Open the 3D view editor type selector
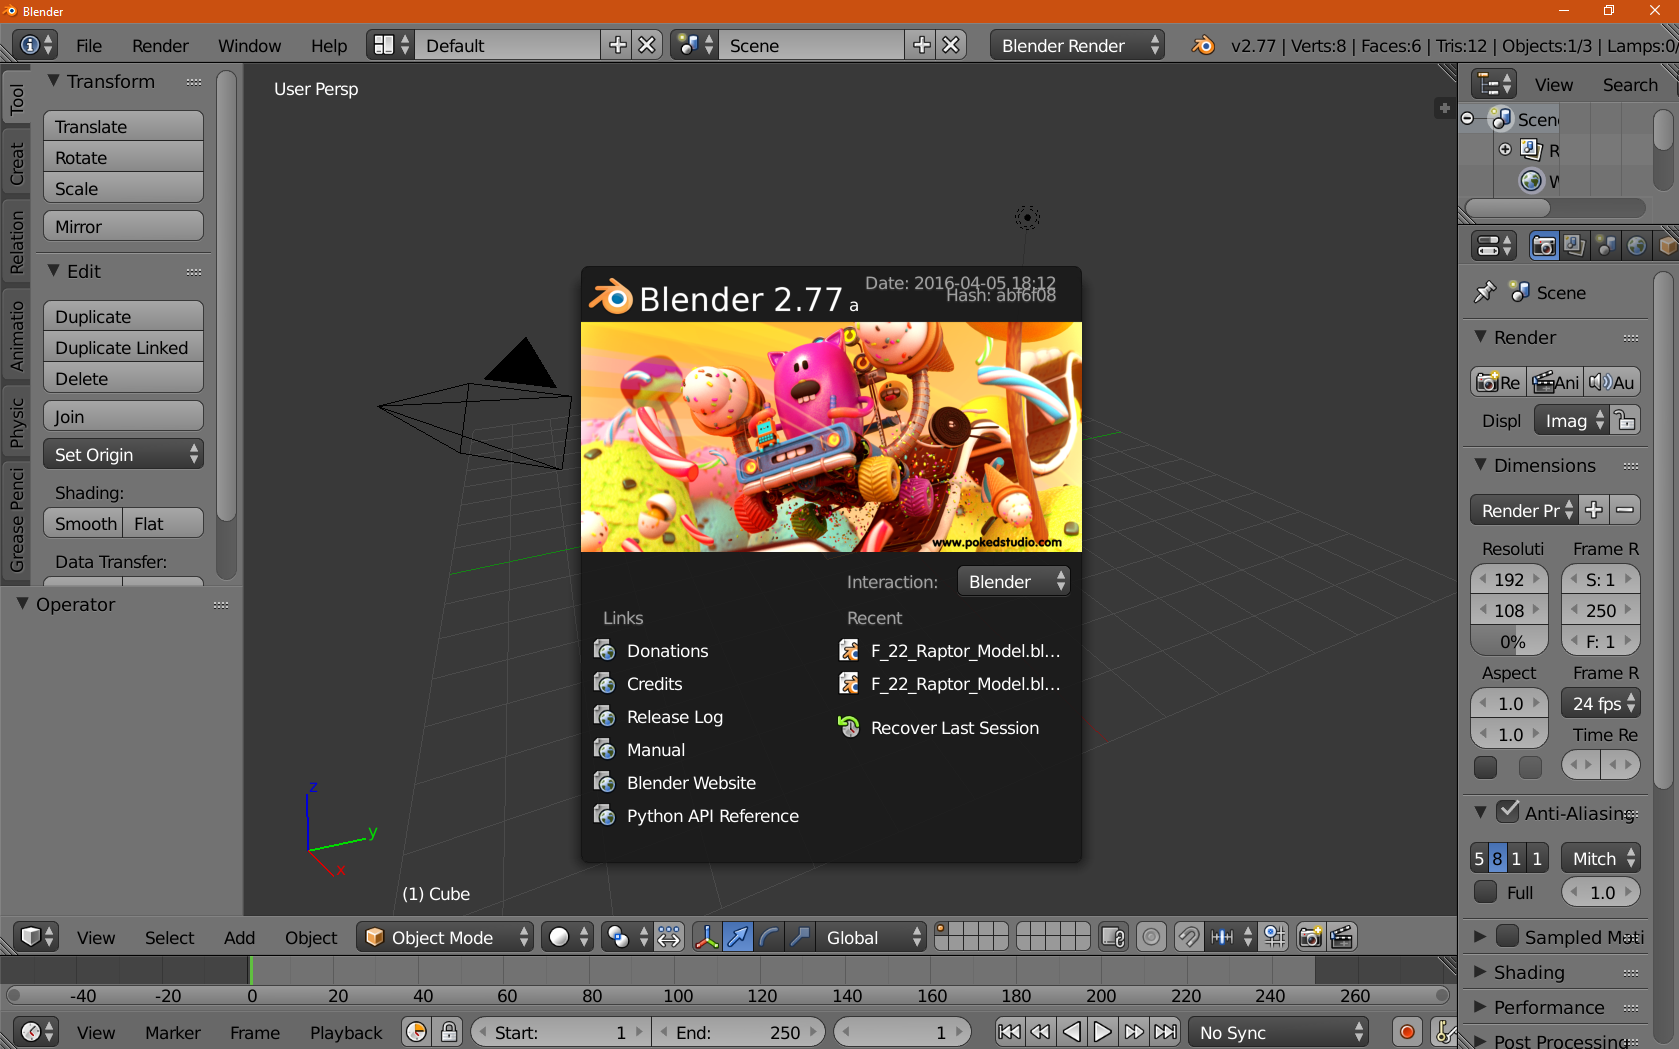The image size is (1679, 1049). coord(36,937)
